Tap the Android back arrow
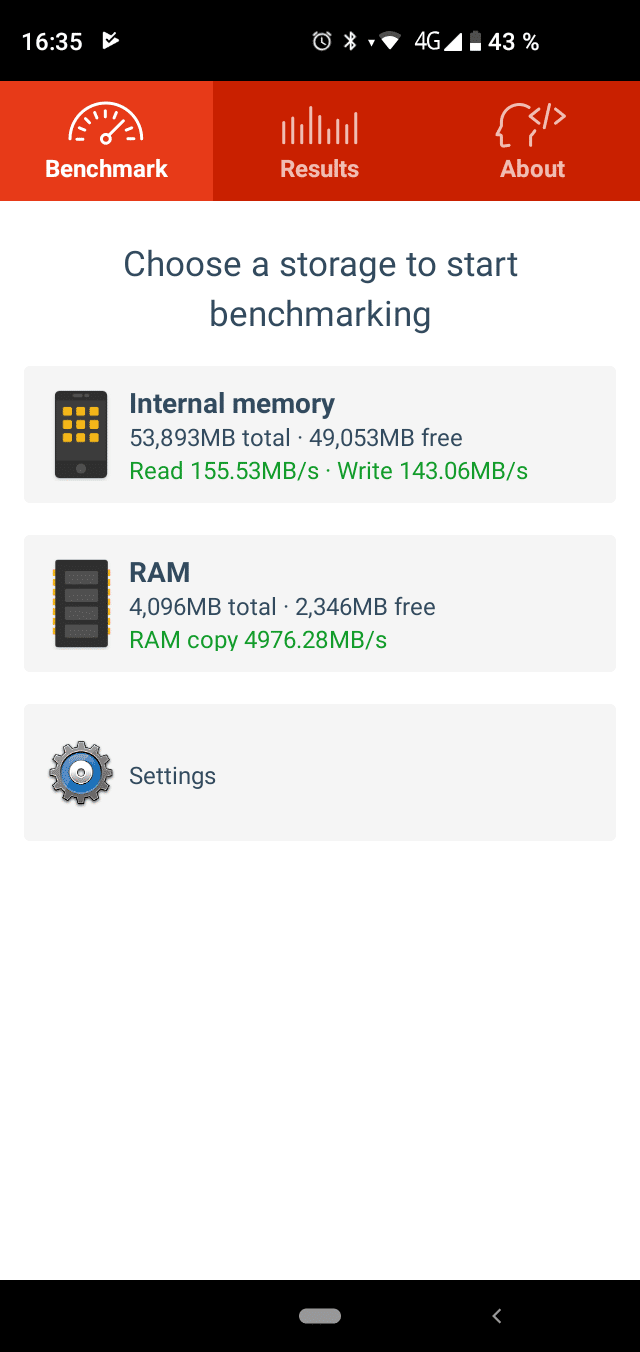 [497, 1316]
